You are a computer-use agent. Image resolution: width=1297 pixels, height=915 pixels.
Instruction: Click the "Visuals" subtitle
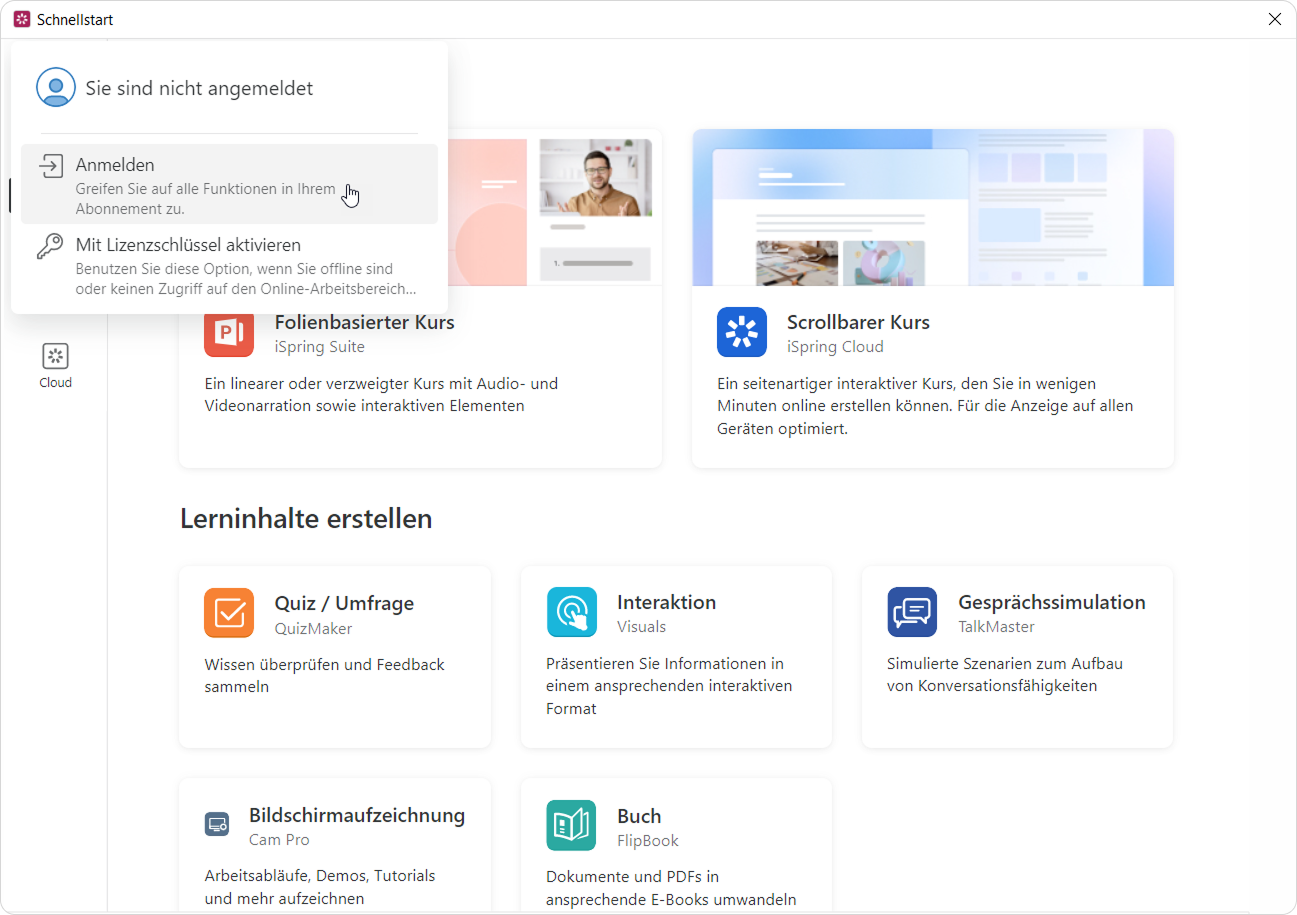642,627
